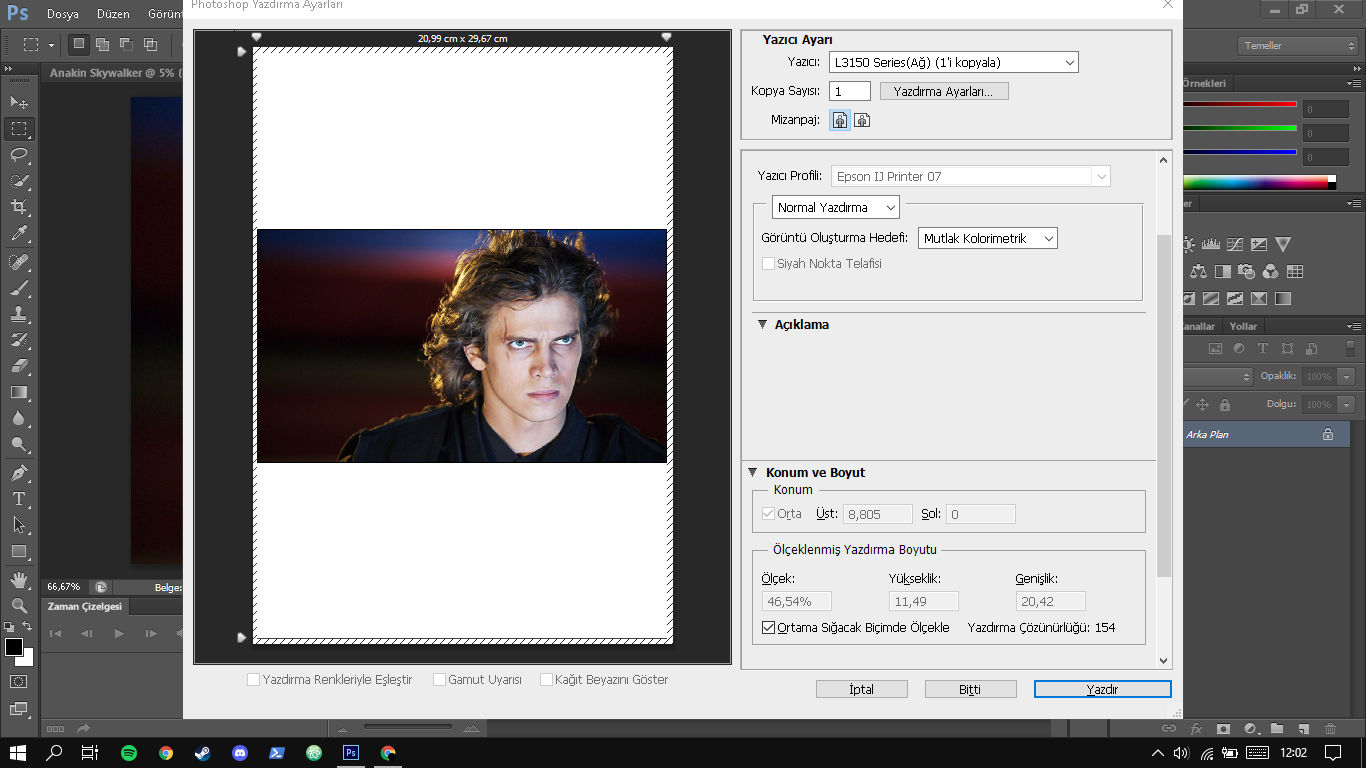Viewport: 1366px width, 768px height.
Task: Select the Eyedropper tool
Action: click(x=19, y=234)
